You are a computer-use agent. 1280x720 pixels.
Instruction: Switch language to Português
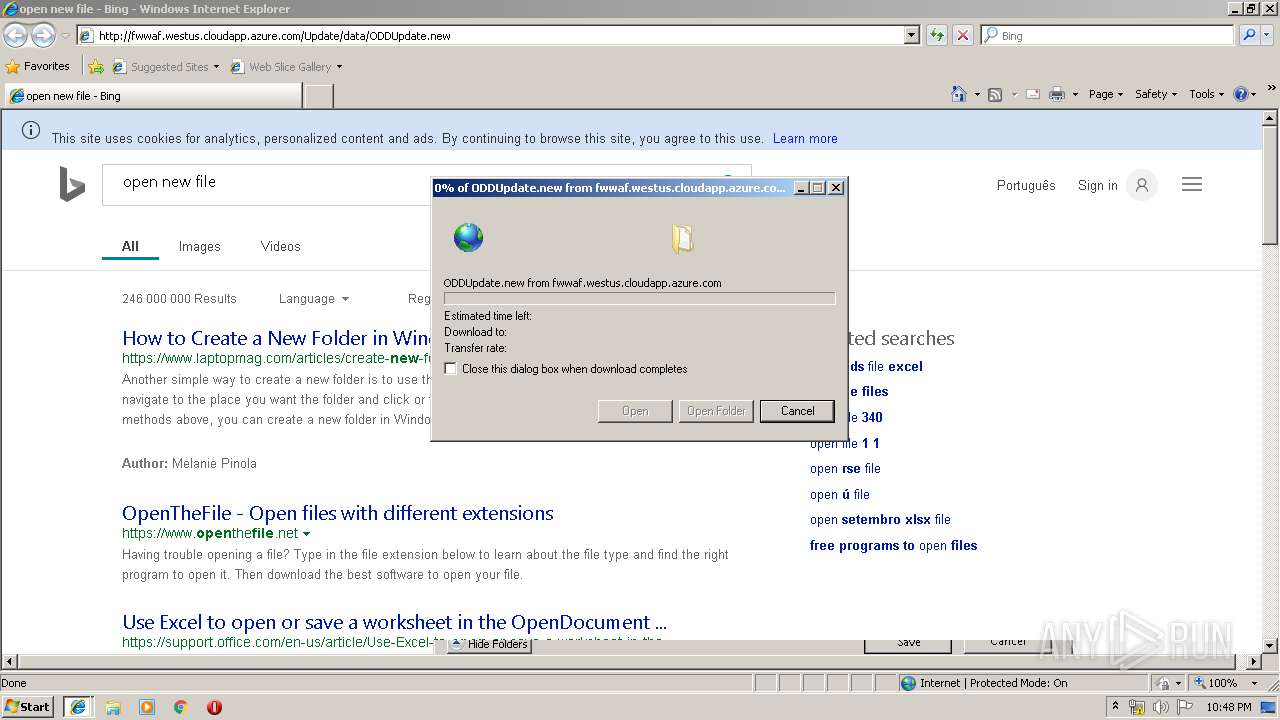[x=1026, y=185]
